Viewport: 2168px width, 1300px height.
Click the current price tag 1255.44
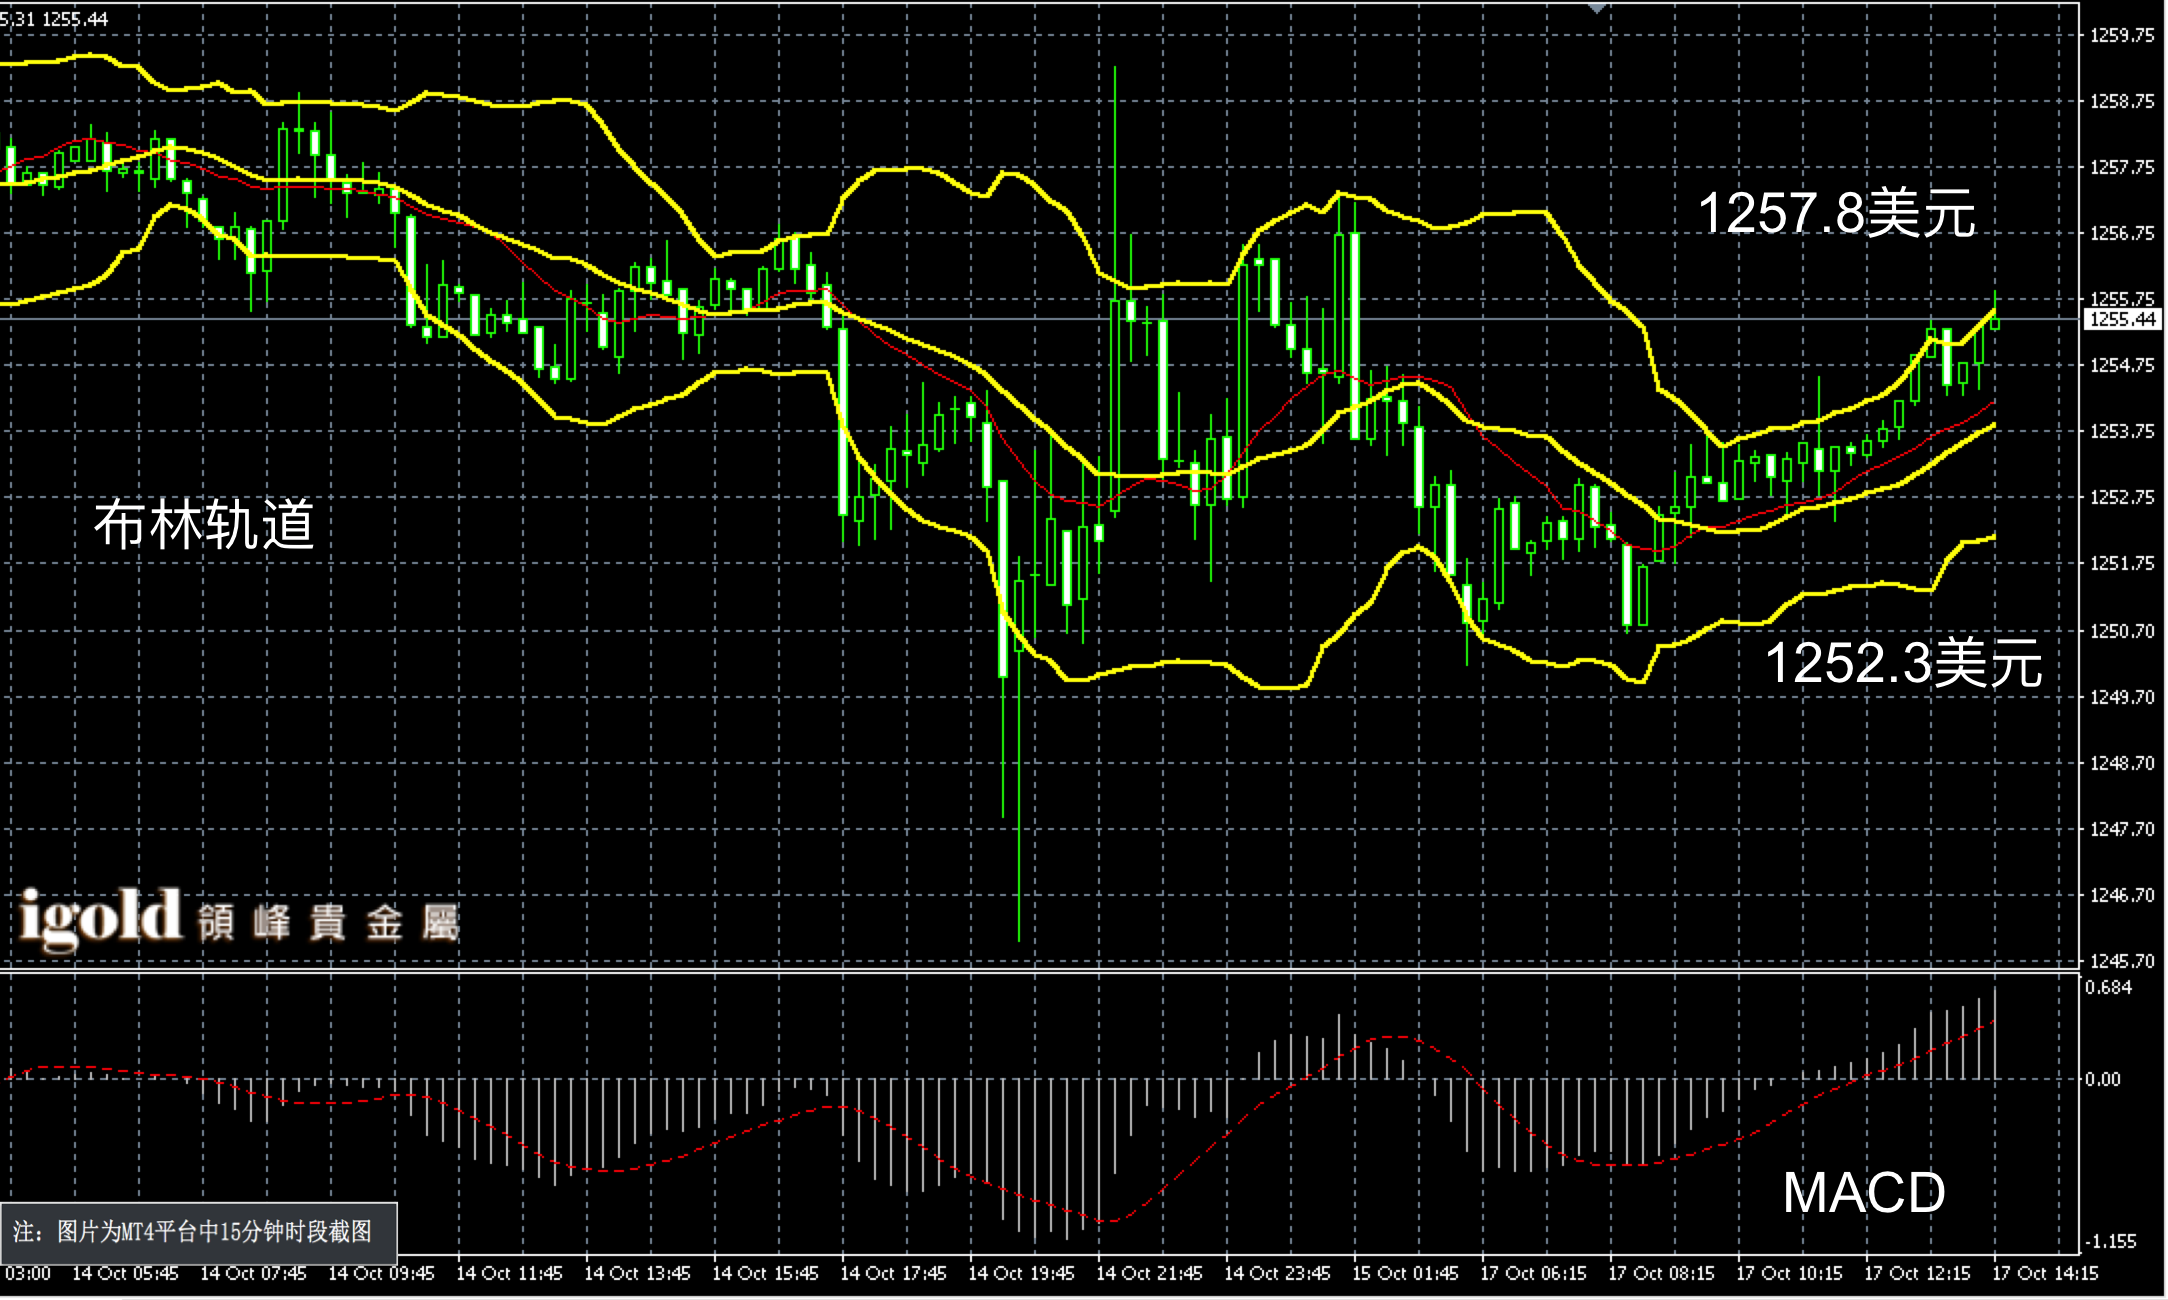(x=2123, y=320)
